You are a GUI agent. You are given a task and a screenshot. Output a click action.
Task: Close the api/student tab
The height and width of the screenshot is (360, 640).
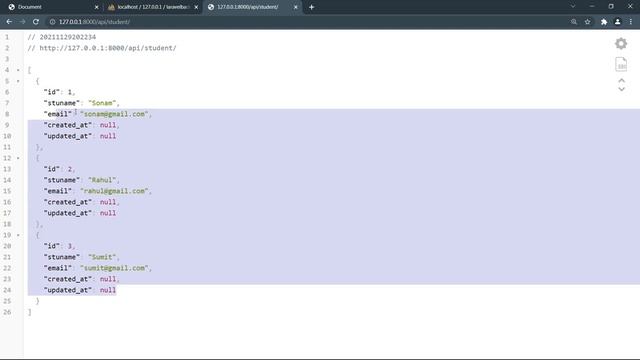(x=296, y=7)
